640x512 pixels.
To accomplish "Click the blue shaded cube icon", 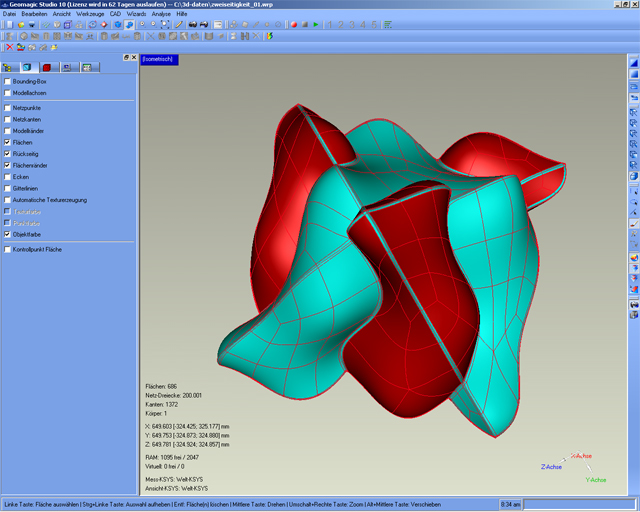I will [x=118, y=25].
